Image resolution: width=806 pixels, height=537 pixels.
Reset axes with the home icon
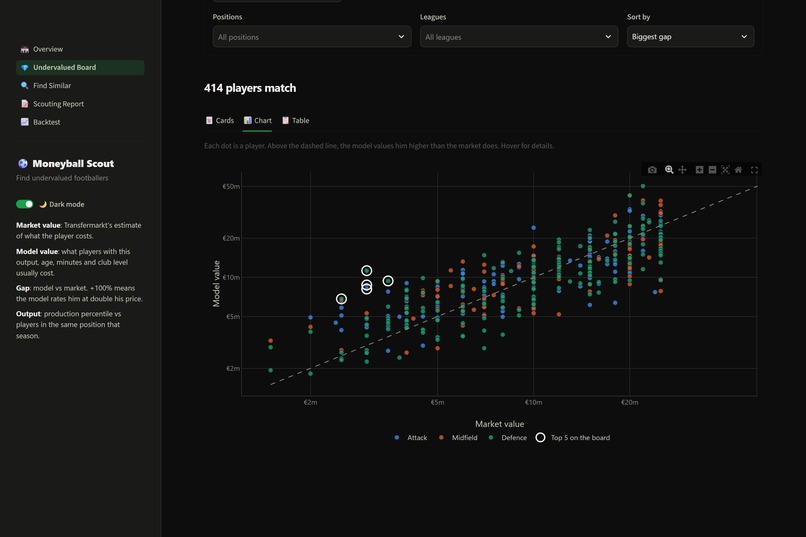point(738,170)
